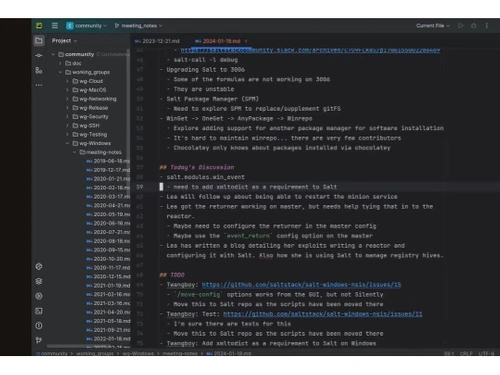Run the current file with play icon
500x375 pixels.
click(x=460, y=26)
